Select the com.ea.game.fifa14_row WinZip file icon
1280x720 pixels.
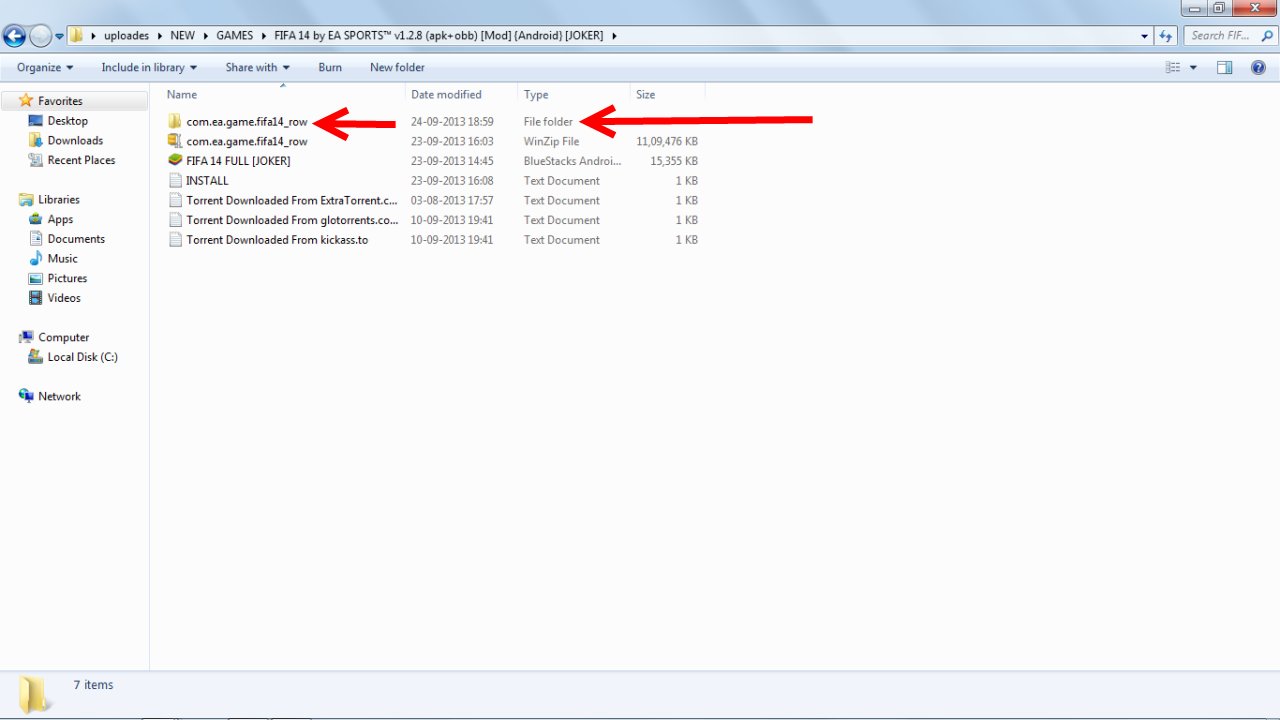click(175, 141)
